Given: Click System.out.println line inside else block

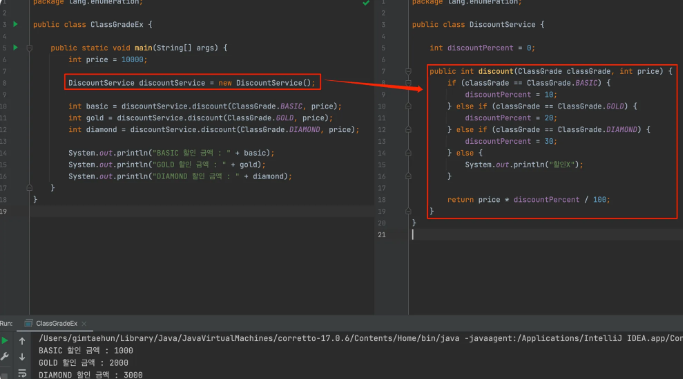Looking at the screenshot, I should point(524,165).
